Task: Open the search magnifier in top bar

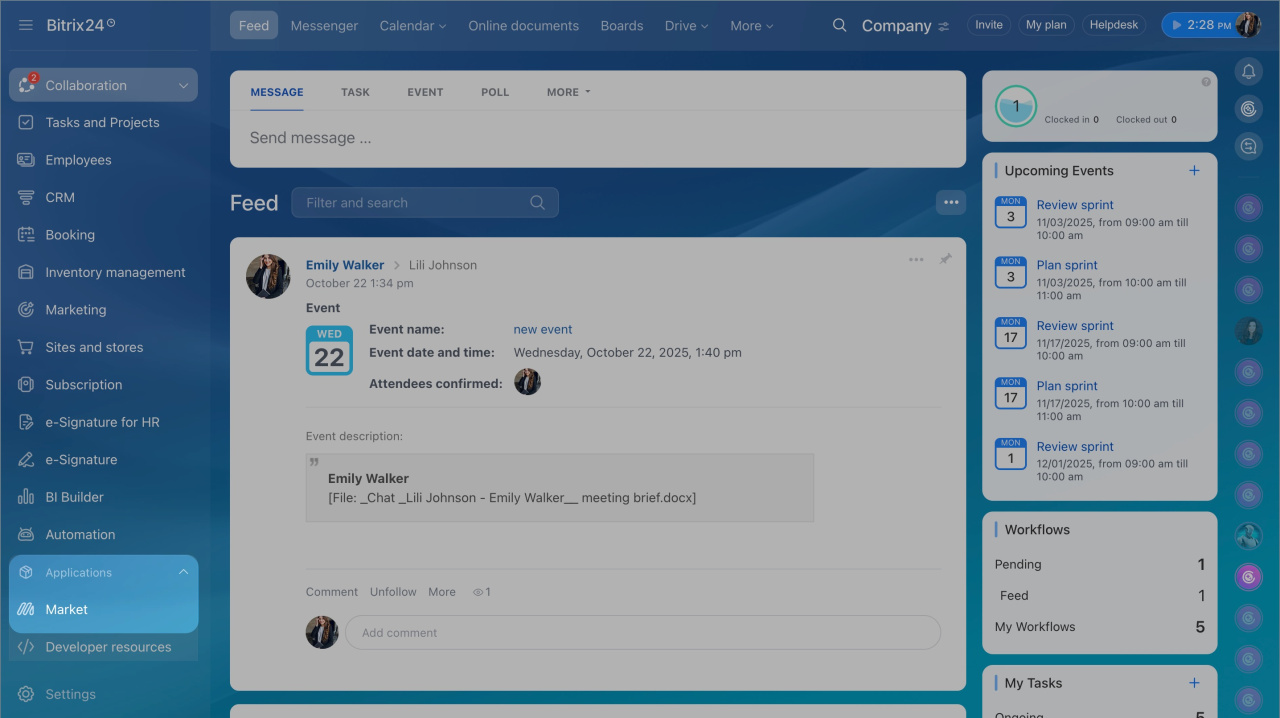Action: [839, 25]
